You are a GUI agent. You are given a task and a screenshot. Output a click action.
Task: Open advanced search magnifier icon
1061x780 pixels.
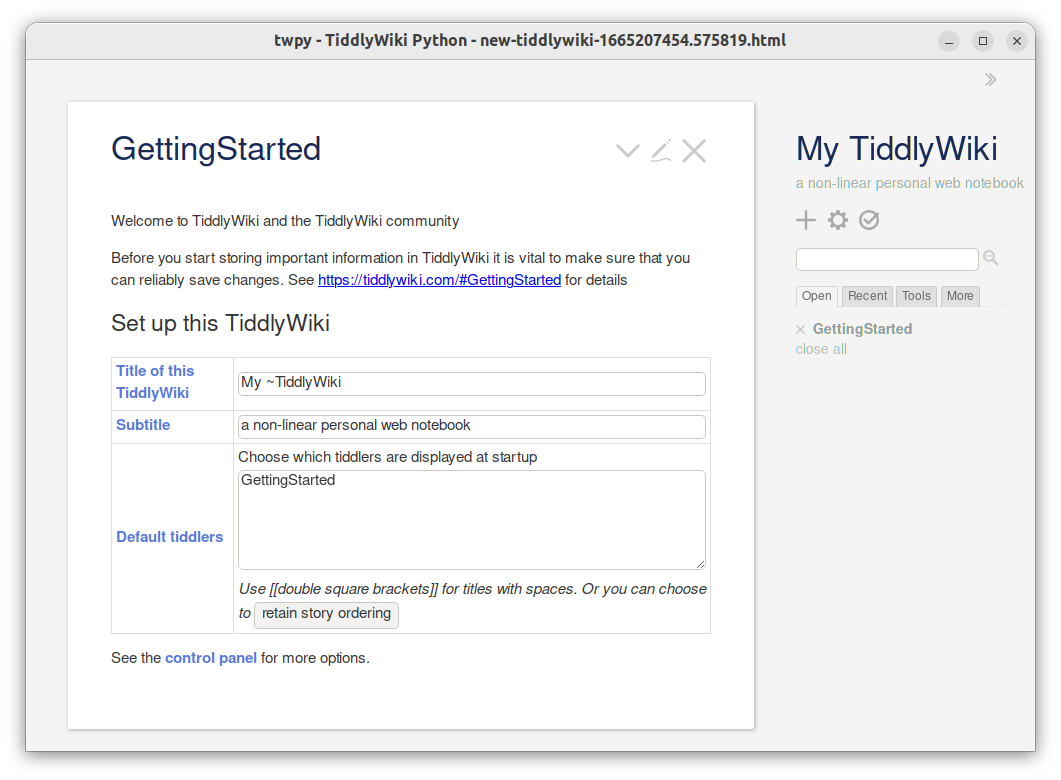tap(991, 258)
